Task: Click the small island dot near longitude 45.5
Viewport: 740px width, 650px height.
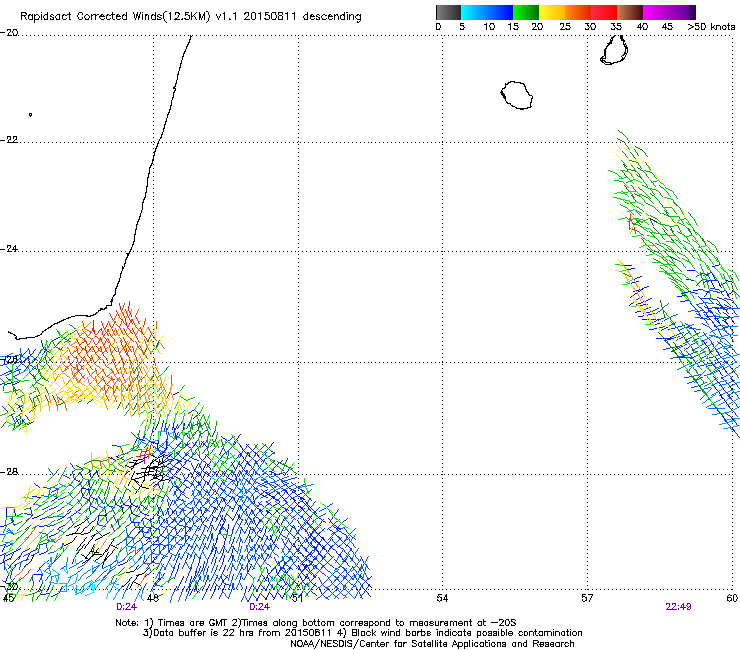Action: 30,114
